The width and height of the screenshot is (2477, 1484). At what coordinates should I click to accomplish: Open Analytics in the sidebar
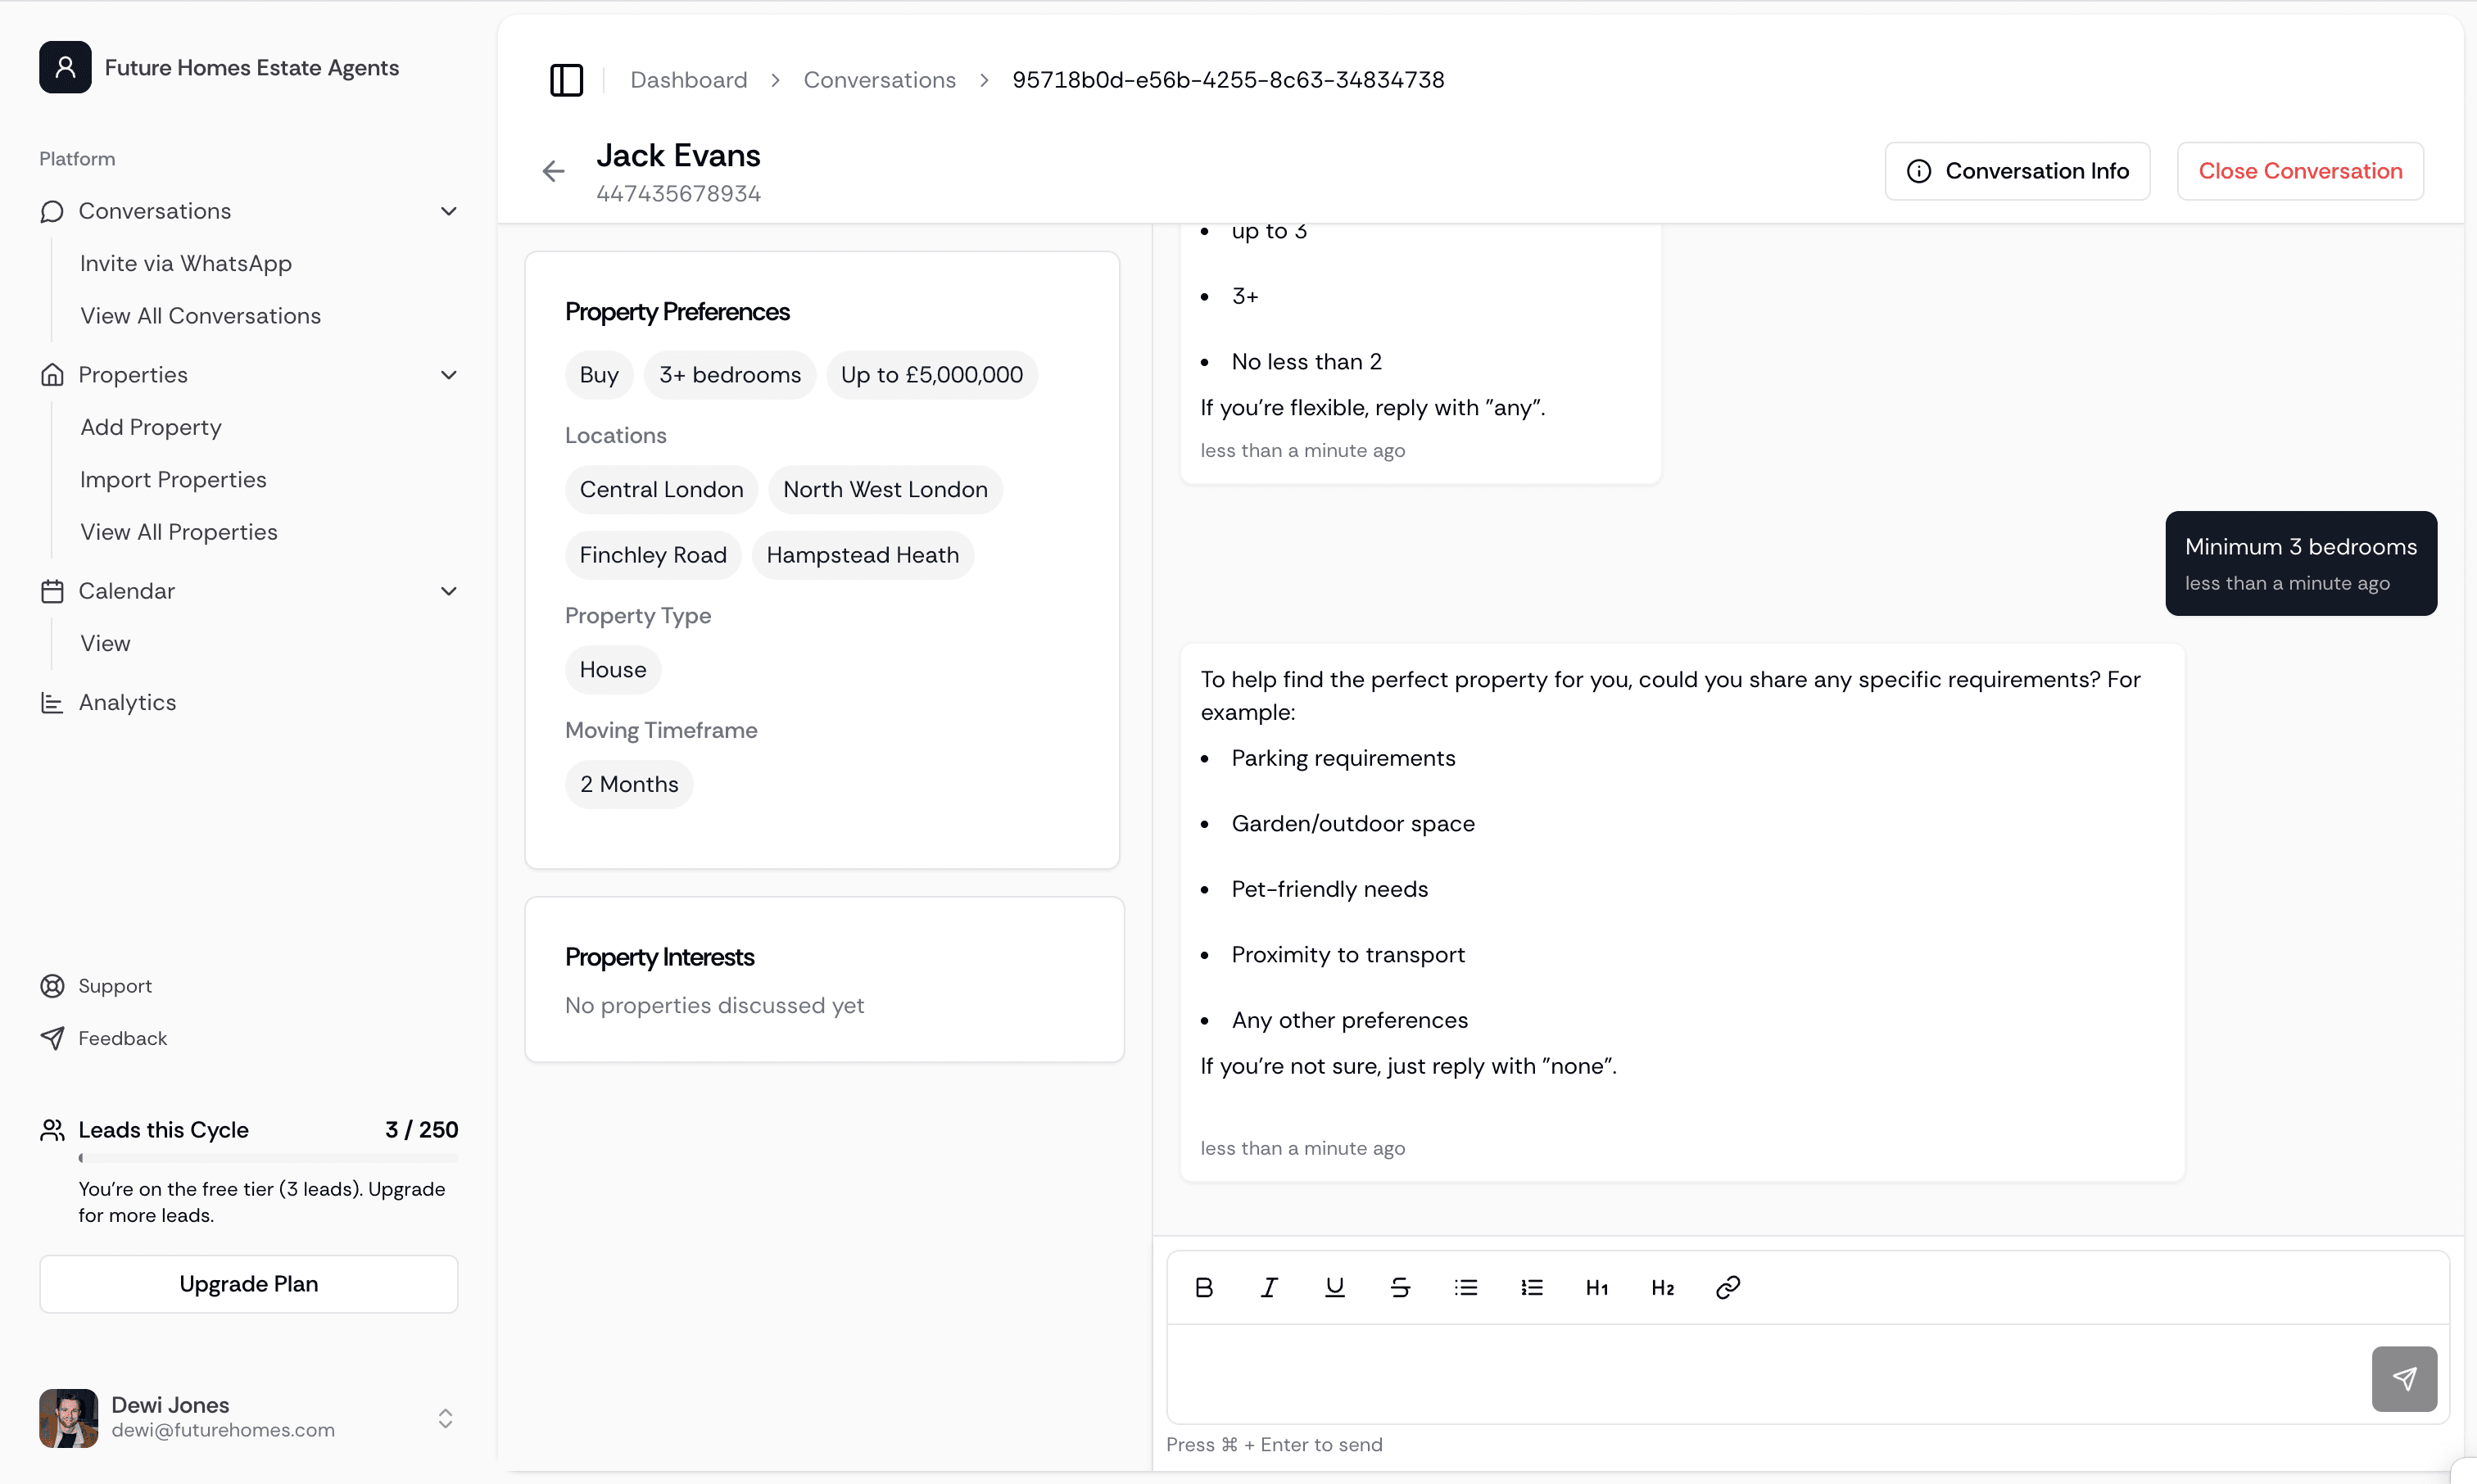[127, 703]
